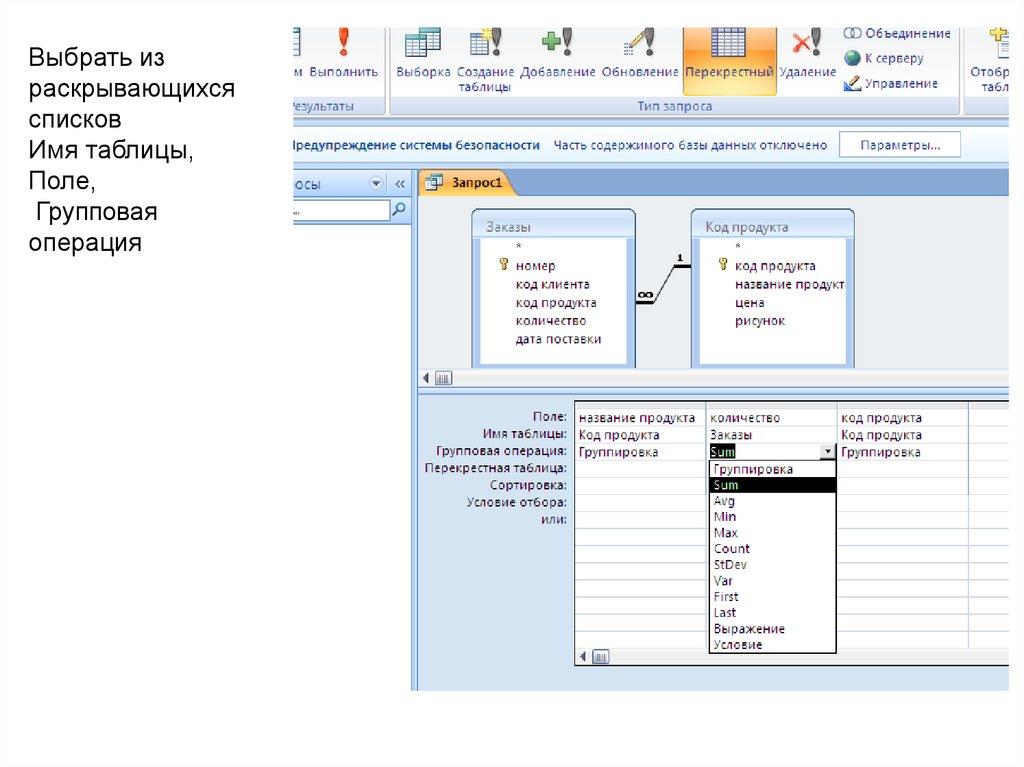1024x767 pixels.
Task: Click the дата поставки field in Заказы
Action: [x=558, y=339]
